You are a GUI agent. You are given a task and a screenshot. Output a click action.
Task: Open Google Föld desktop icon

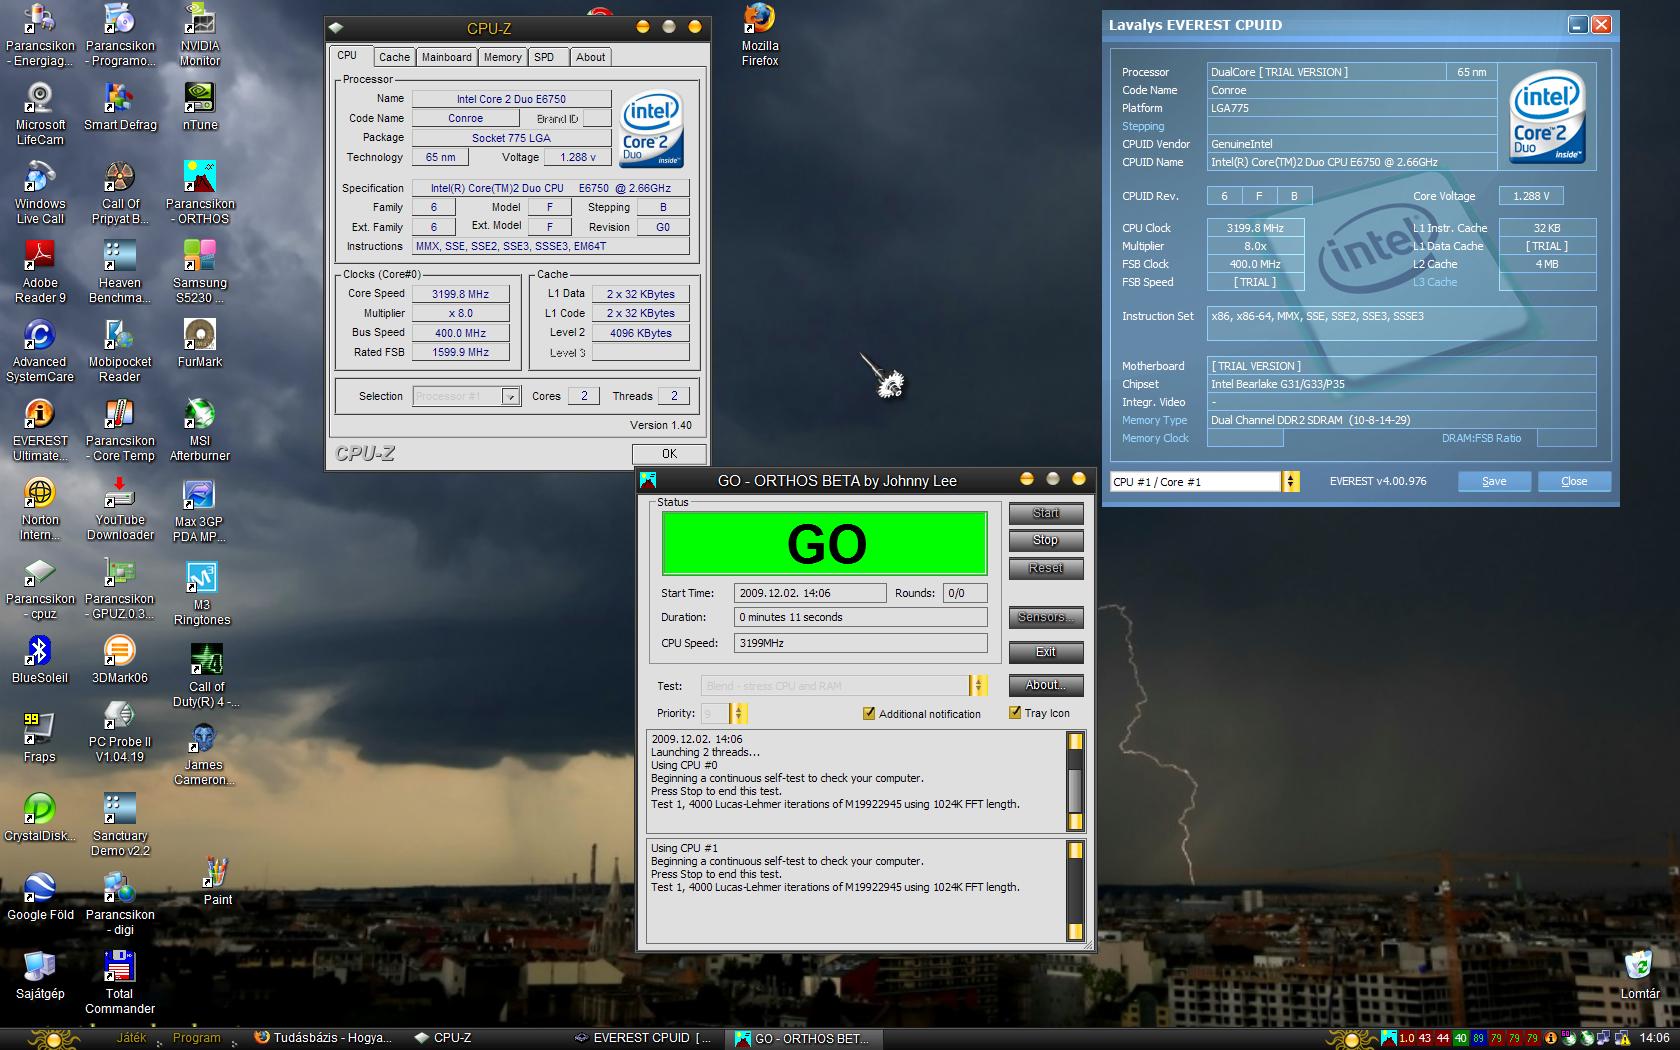tap(40, 896)
